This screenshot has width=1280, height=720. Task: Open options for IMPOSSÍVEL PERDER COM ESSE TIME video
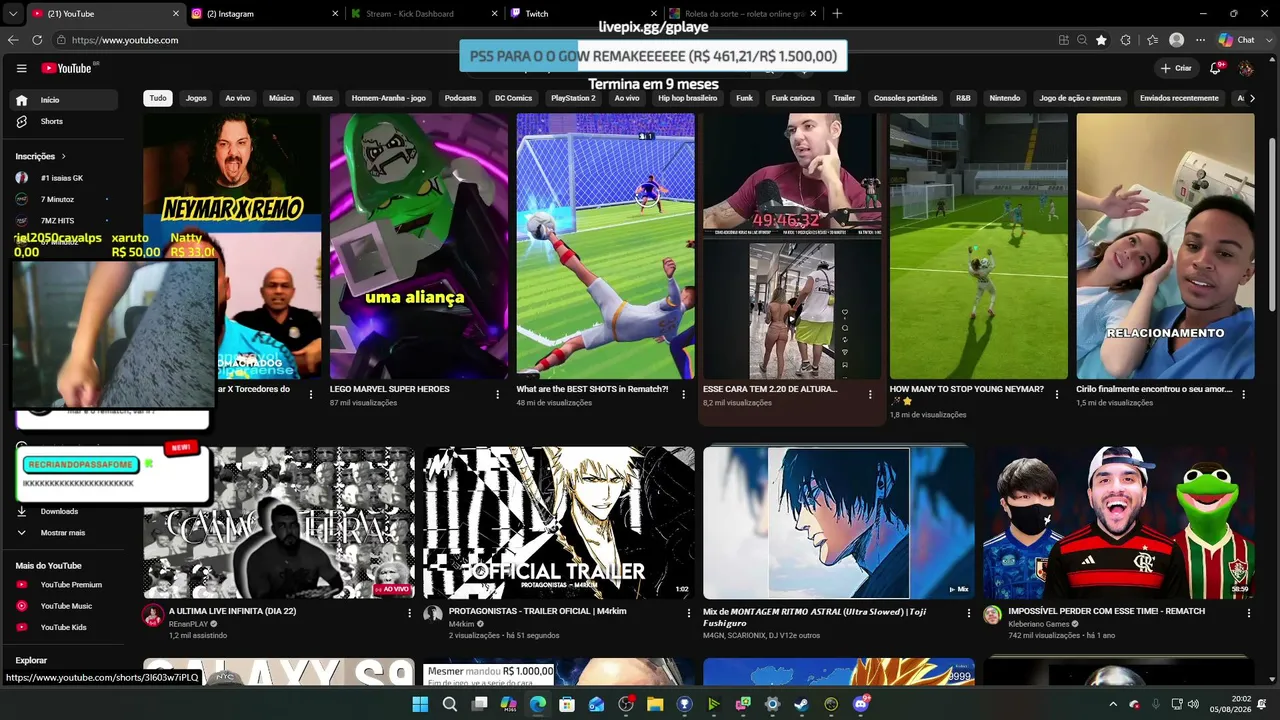coord(1248,613)
